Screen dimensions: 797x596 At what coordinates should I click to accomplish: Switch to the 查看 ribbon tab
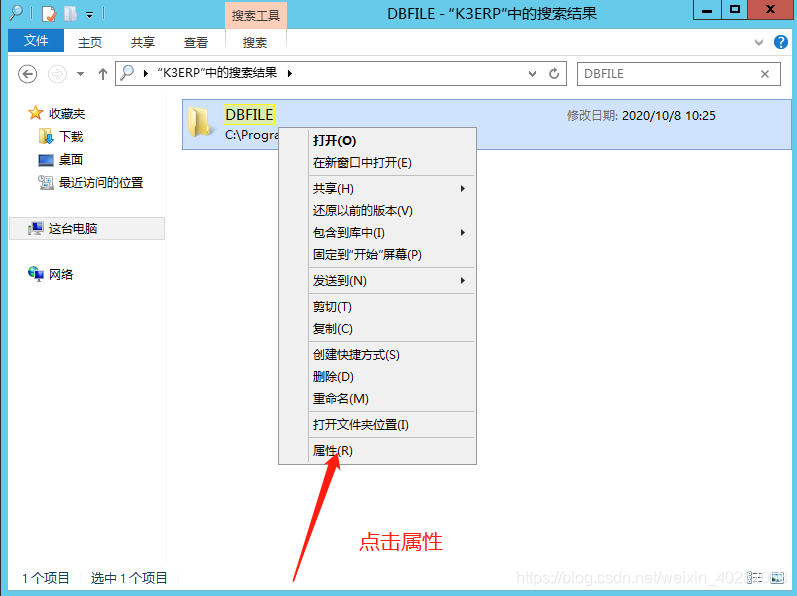click(x=196, y=42)
